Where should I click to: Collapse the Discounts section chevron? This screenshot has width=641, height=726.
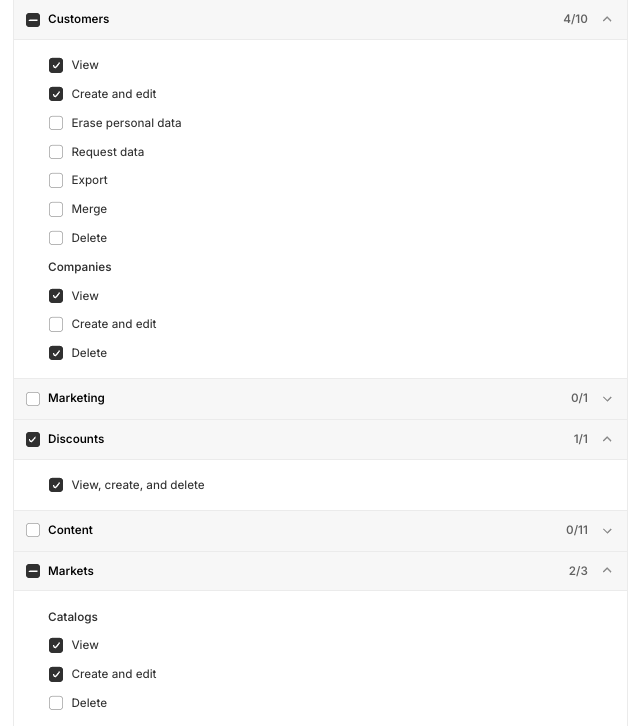[x=607, y=439]
